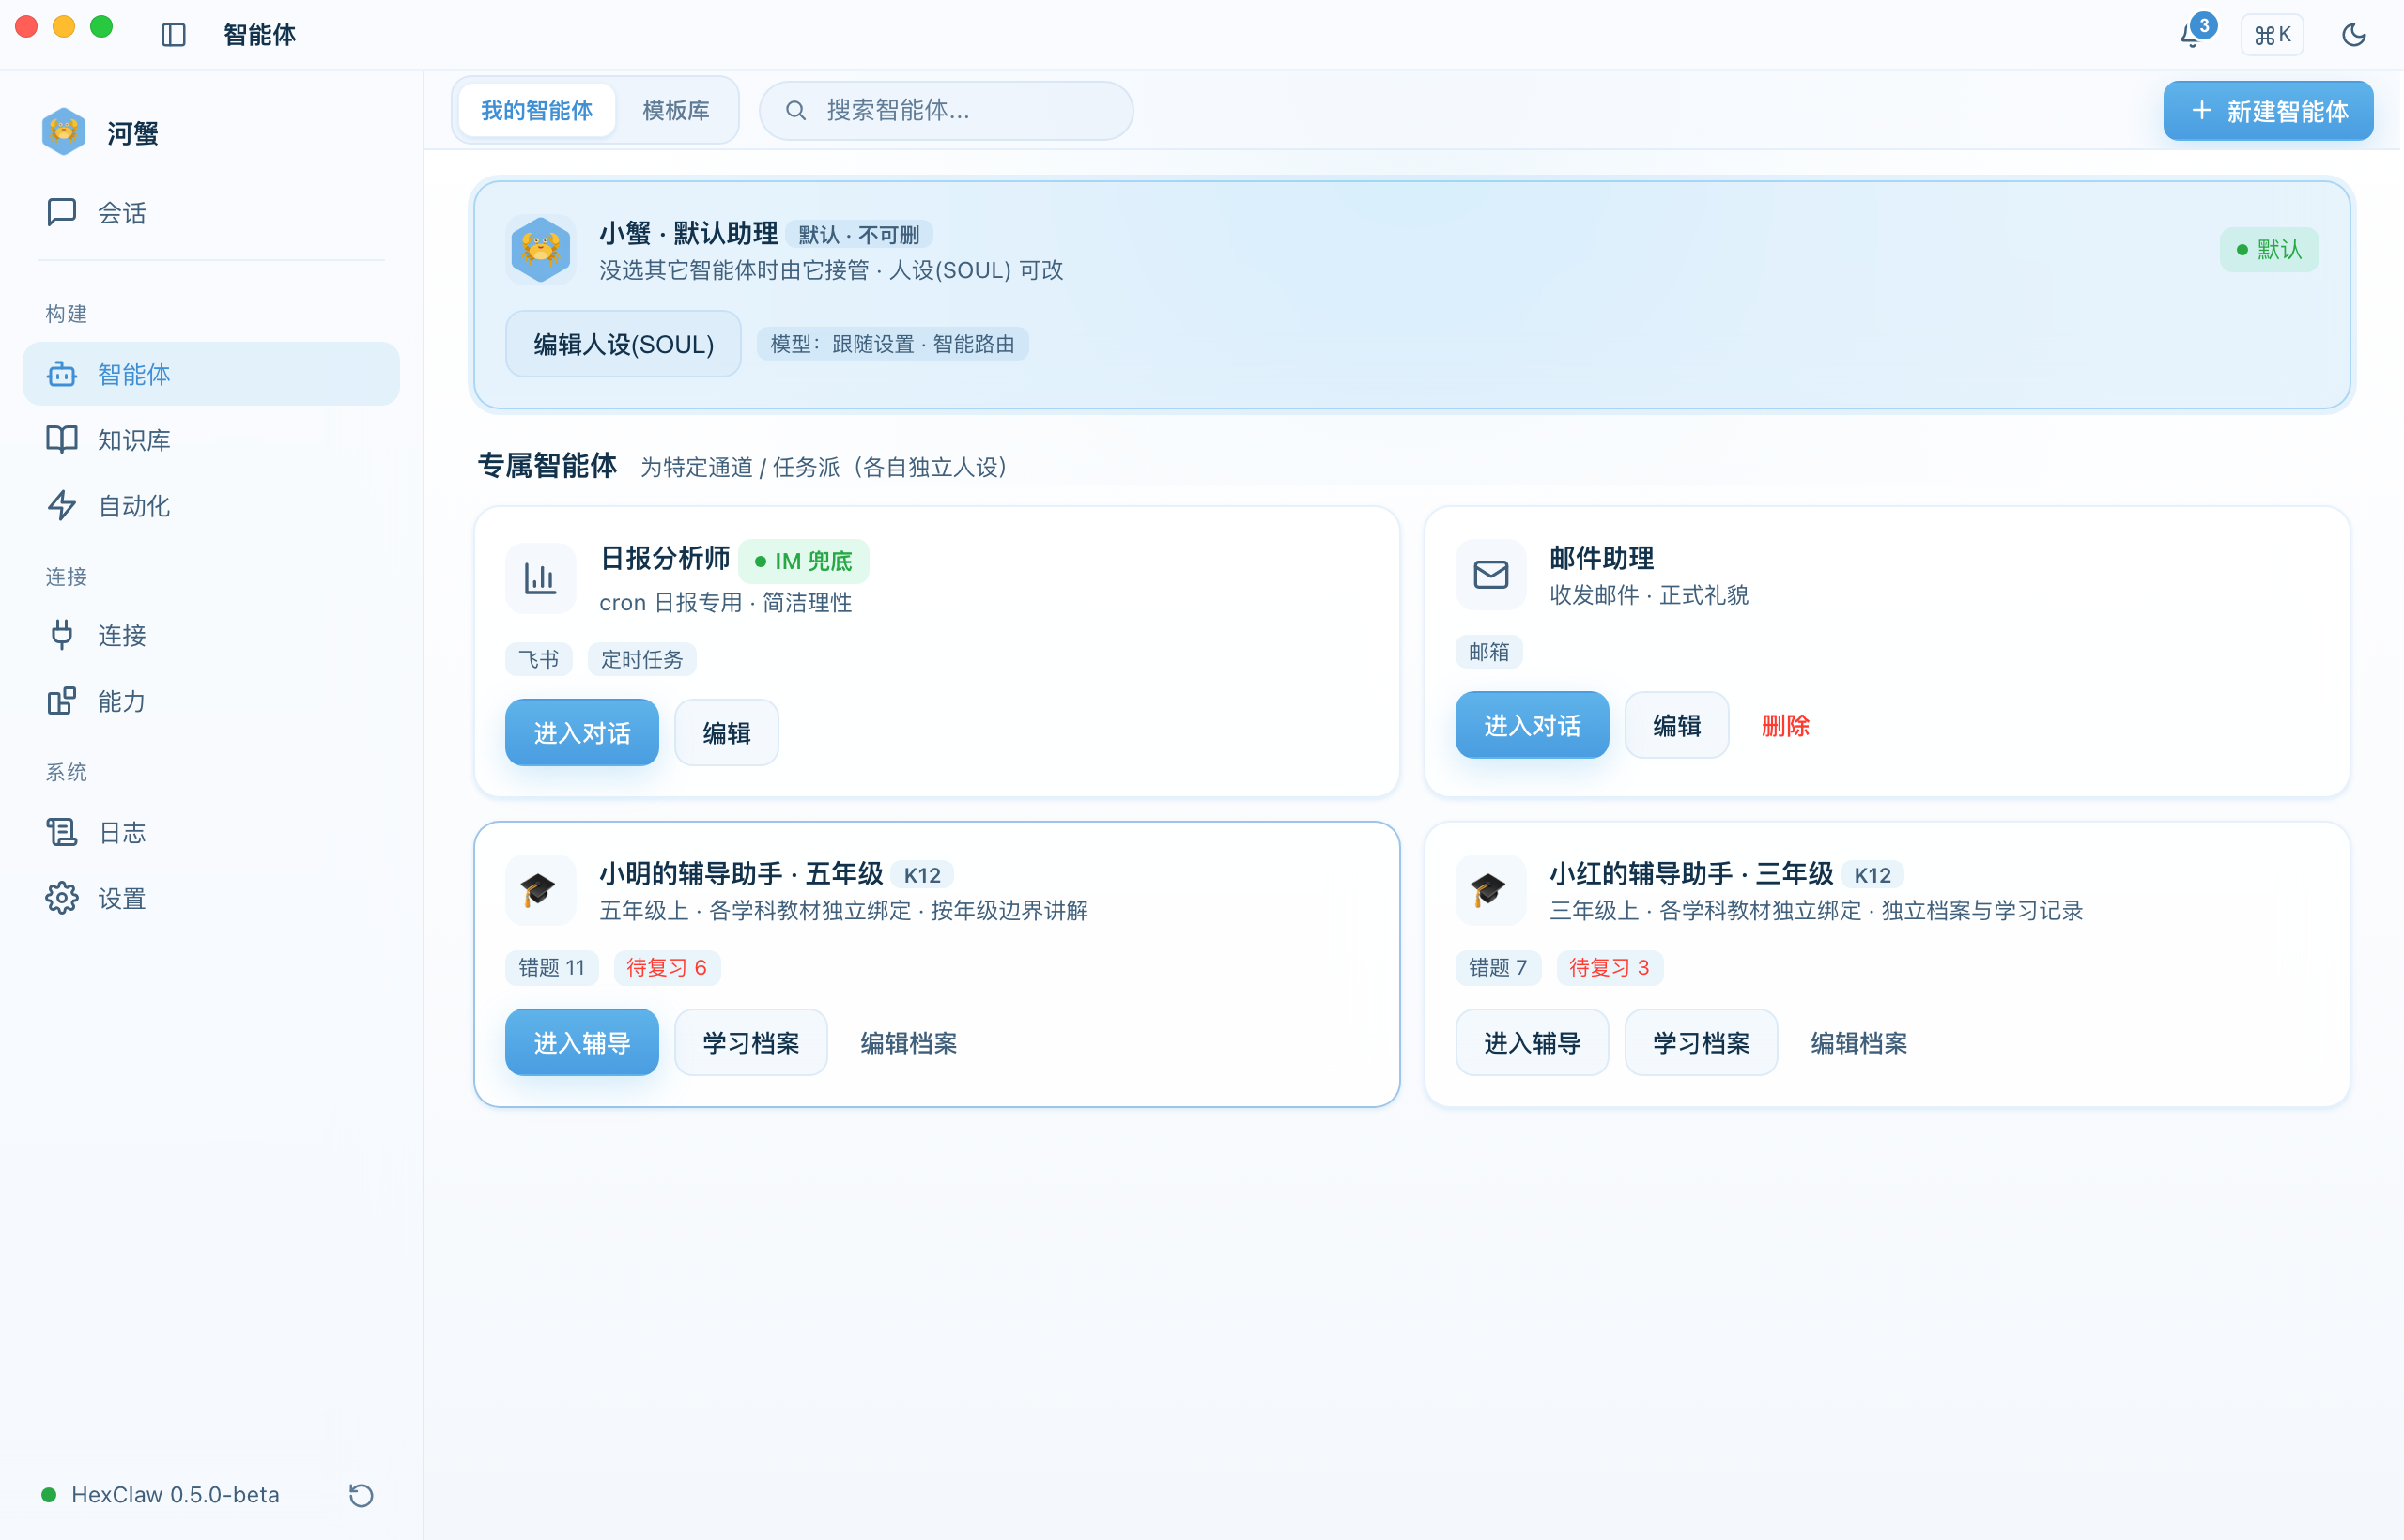Click 邮件助理 envelope icon
This screenshot has width=2404, height=1540.
1490,575
